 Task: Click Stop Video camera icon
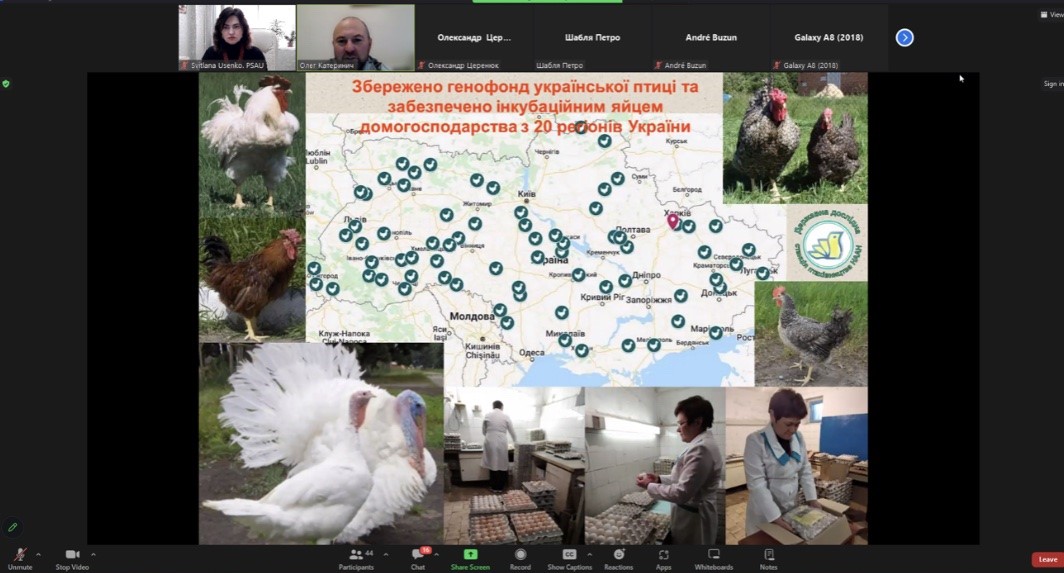[73, 555]
